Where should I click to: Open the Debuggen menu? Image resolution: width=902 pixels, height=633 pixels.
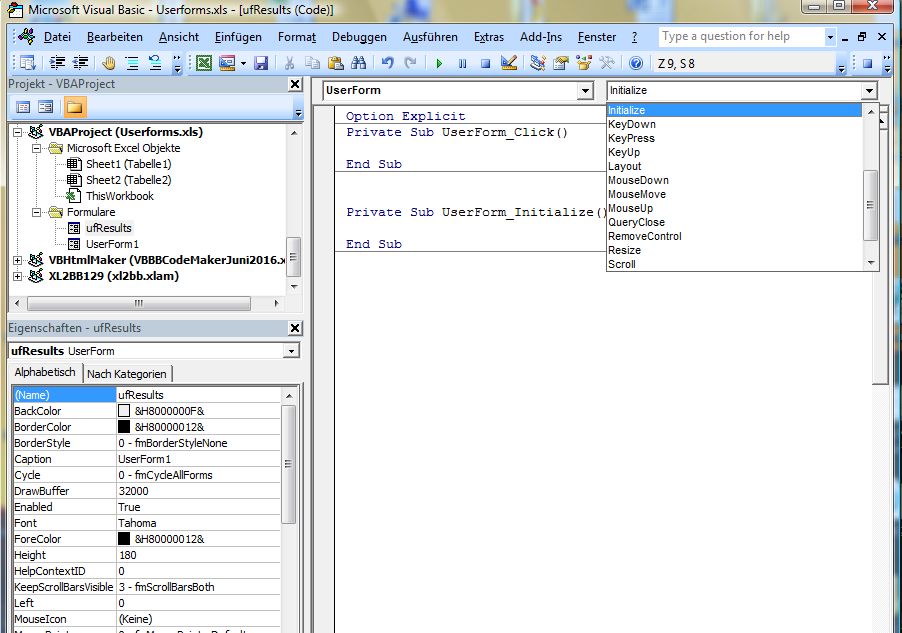359,37
